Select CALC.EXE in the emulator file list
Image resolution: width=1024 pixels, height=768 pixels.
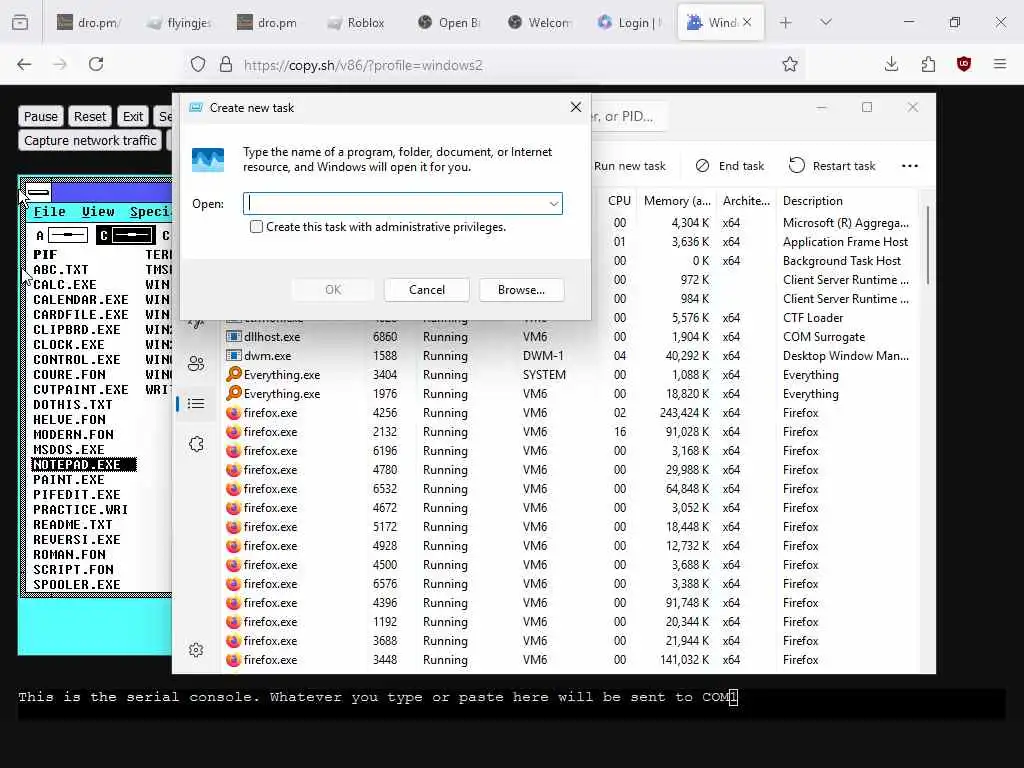tap(65, 285)
